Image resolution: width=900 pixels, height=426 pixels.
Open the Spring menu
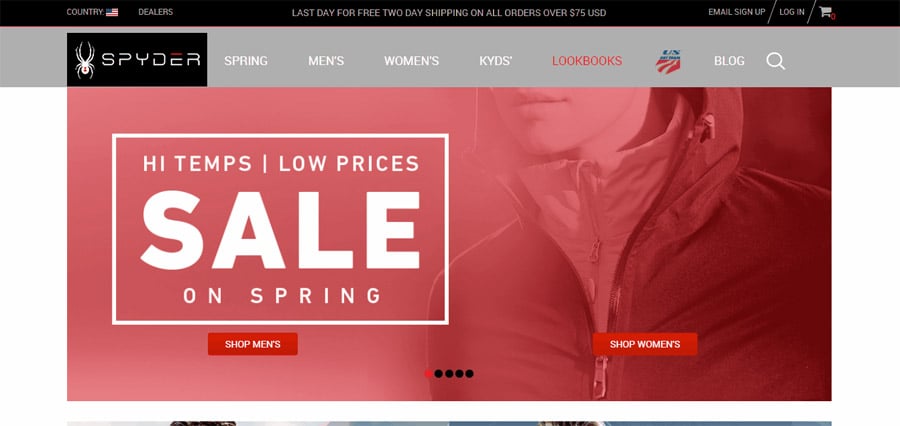coord(246,61)
